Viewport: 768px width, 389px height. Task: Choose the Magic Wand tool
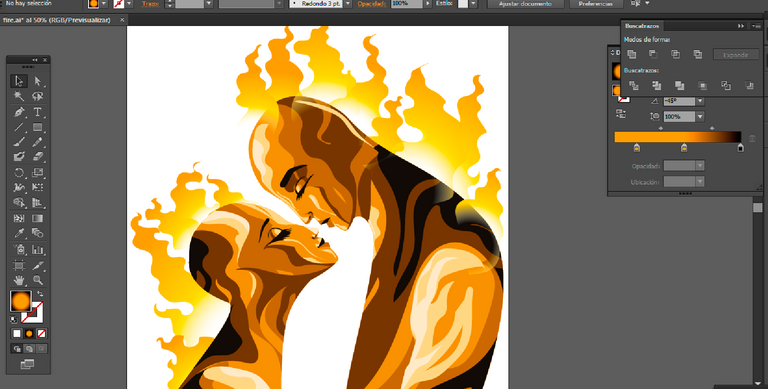pos(19,96)
